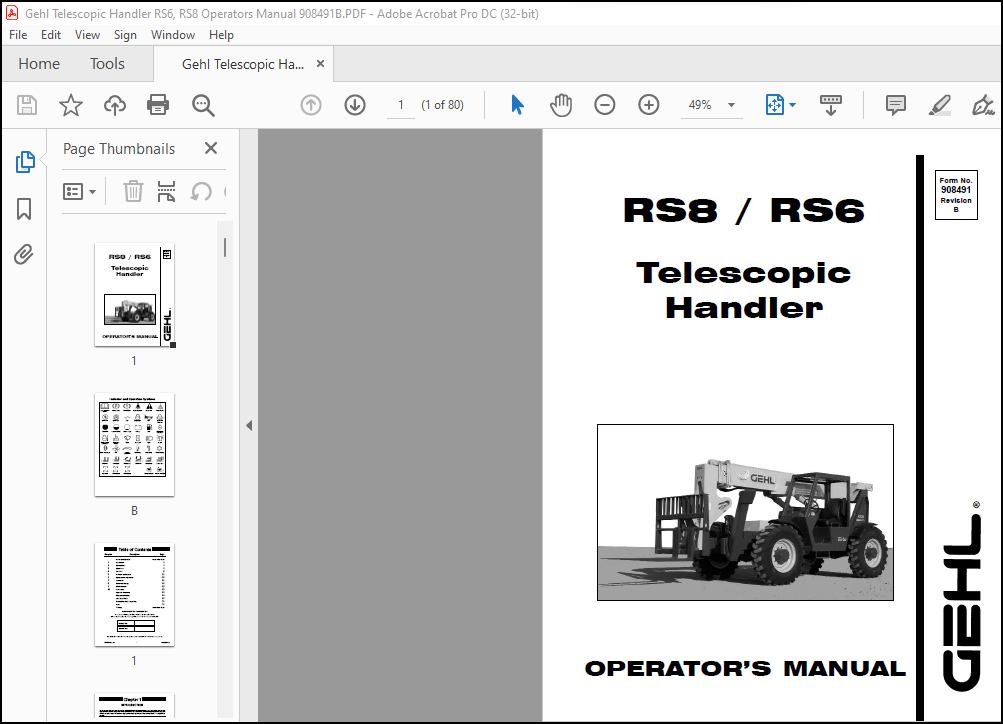Go to previous page arrow
1003x724 pixels.
[311, 105]
